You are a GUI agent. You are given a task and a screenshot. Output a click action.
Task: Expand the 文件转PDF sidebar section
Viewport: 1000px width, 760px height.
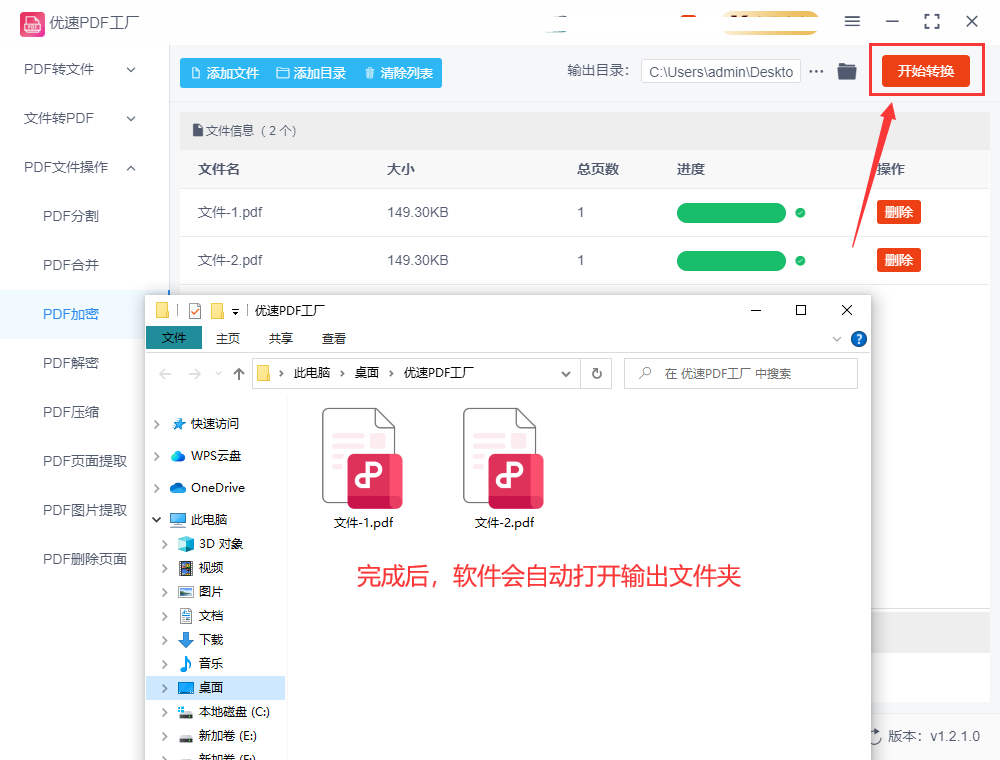[x=80, y=119]
